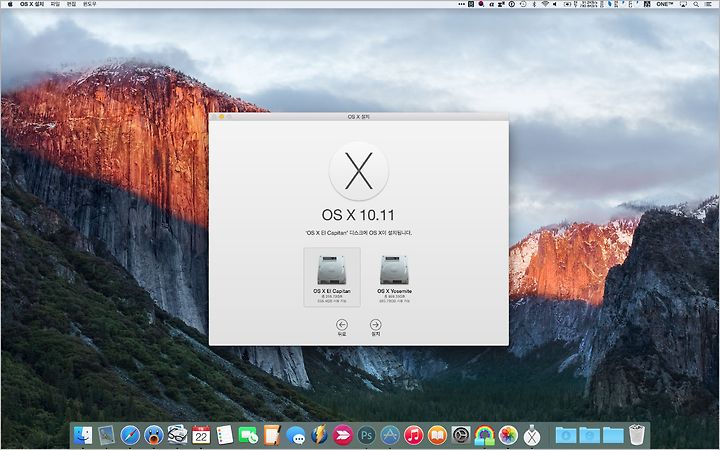The width and height of the screenshot is (720, 450).
Task: Open the rainbow app icon in Dock
Action: click(485, 435)
